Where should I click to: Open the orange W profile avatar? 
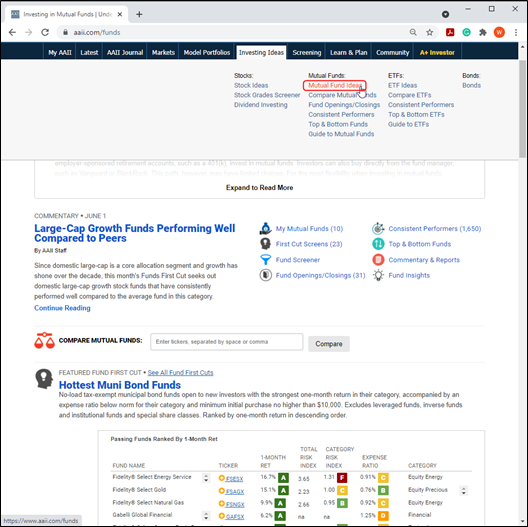499,32
